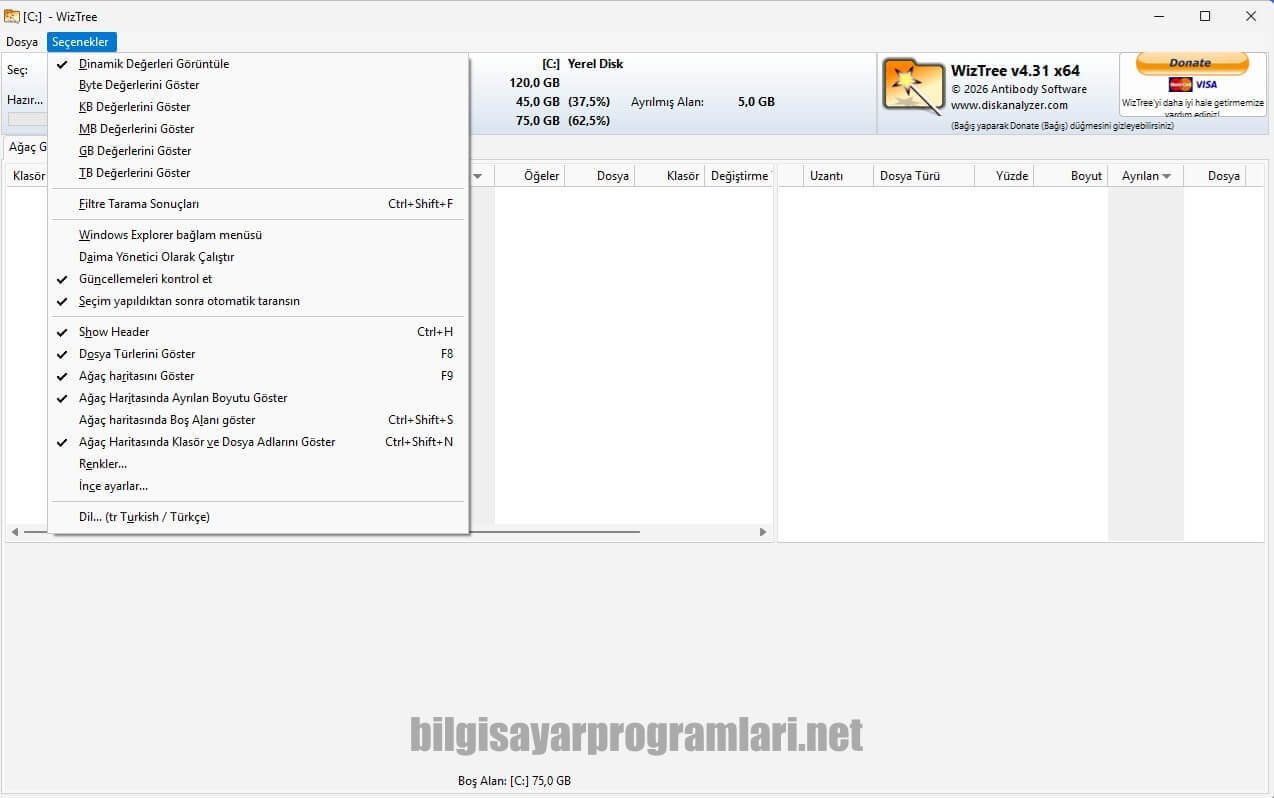Toggle Ağaç Haritasında Klasör ve Dosya Adlarını Göster
The image size is (1274, 798).
click(258, 442)
